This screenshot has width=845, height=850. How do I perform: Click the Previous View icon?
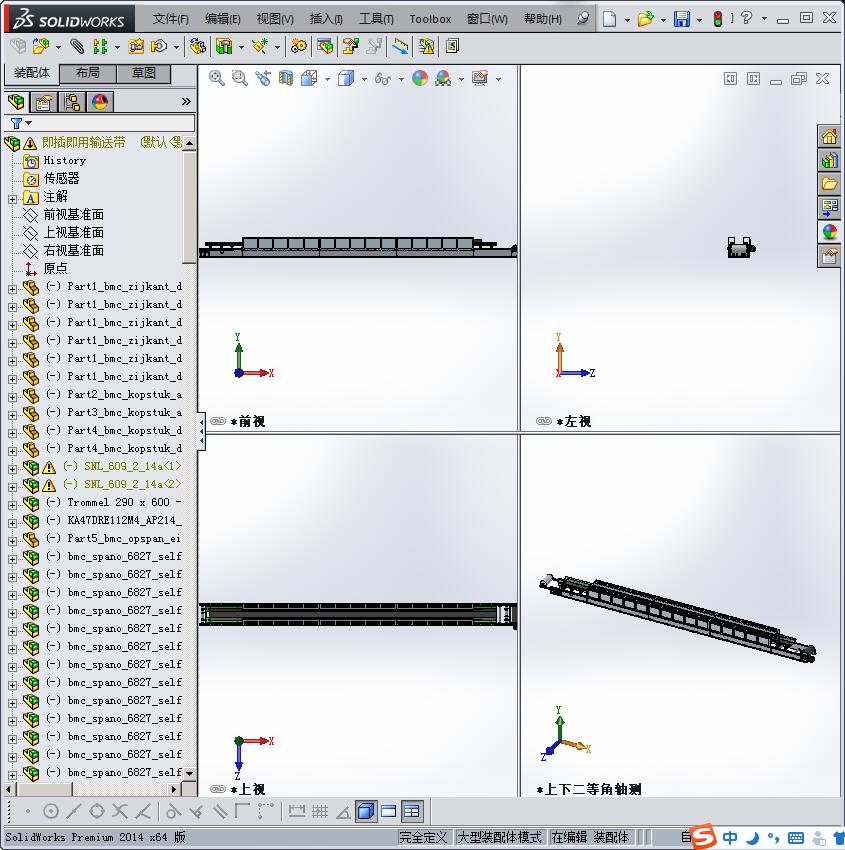click(263, 79)
